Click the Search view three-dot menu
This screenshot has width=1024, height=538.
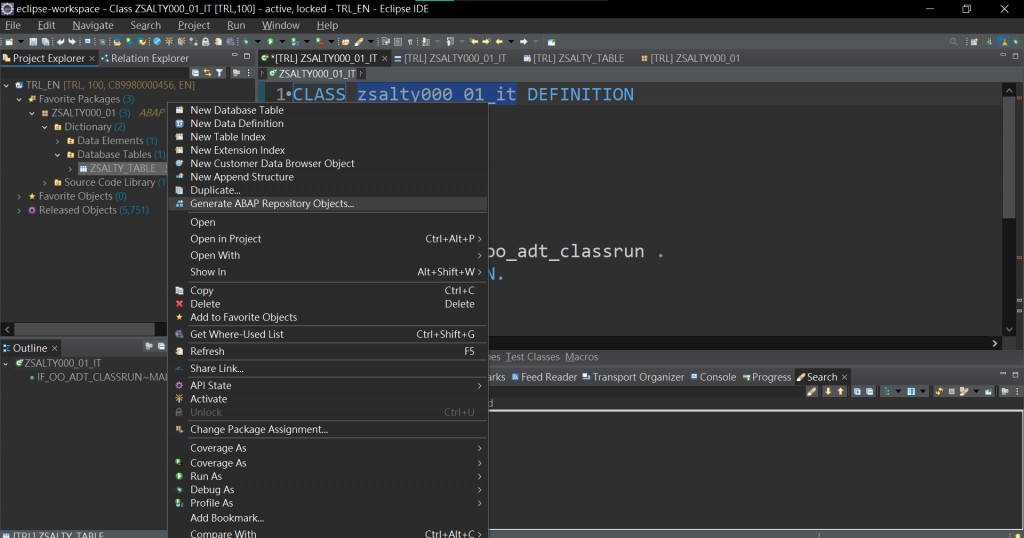(x=1017, y=391)
